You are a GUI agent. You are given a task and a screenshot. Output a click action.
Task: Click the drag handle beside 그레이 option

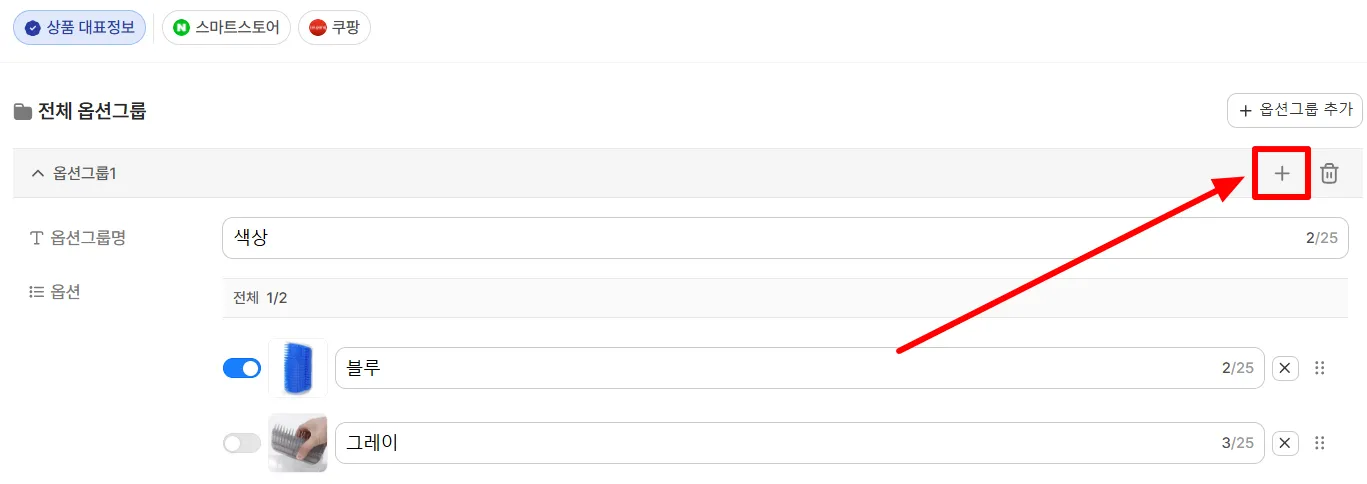[1319, 443]
